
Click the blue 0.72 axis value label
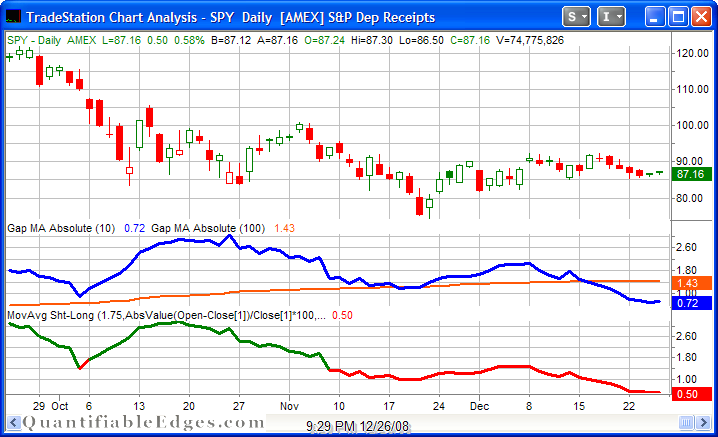(x=691, y=303)
